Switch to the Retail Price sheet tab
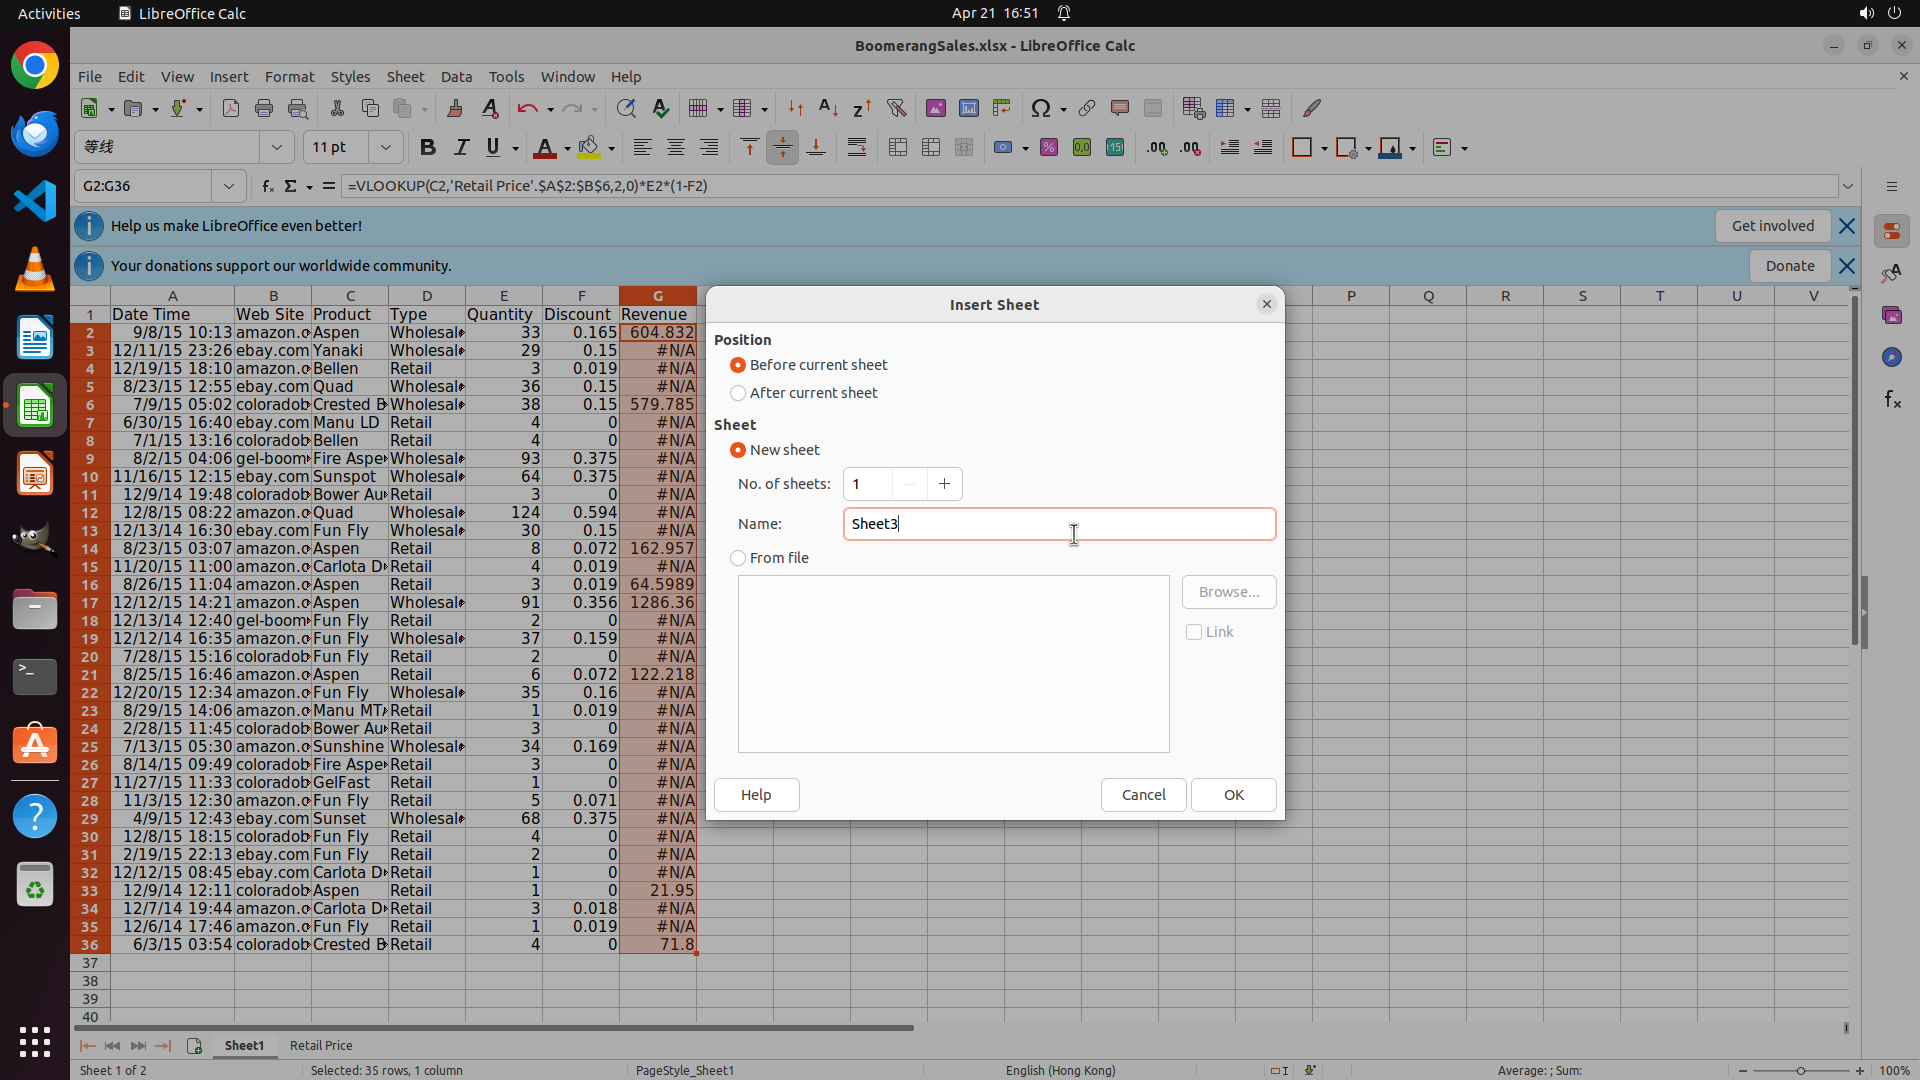1920x1080 pixels. click(x=321, y=1045)
